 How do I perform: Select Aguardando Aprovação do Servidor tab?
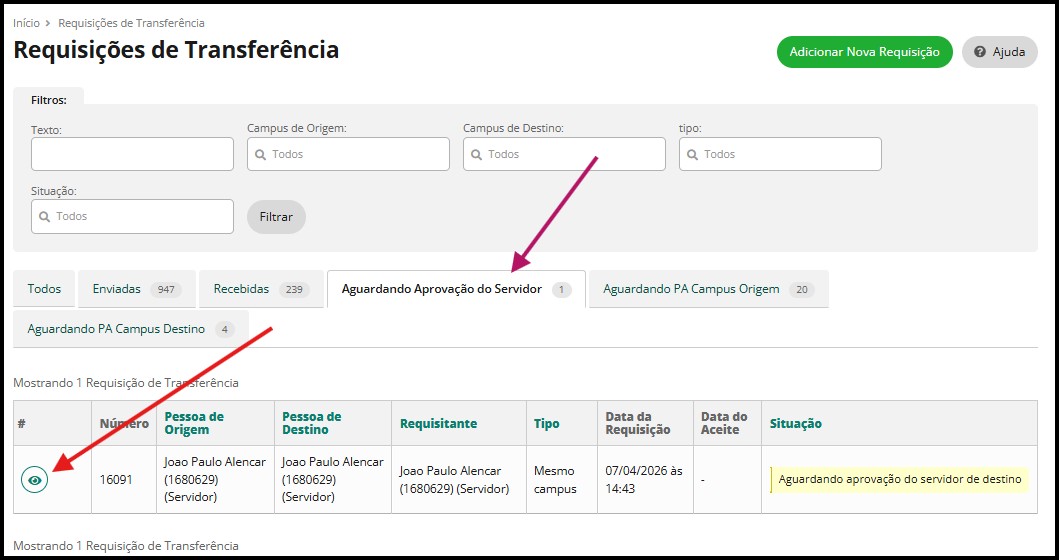456,289
